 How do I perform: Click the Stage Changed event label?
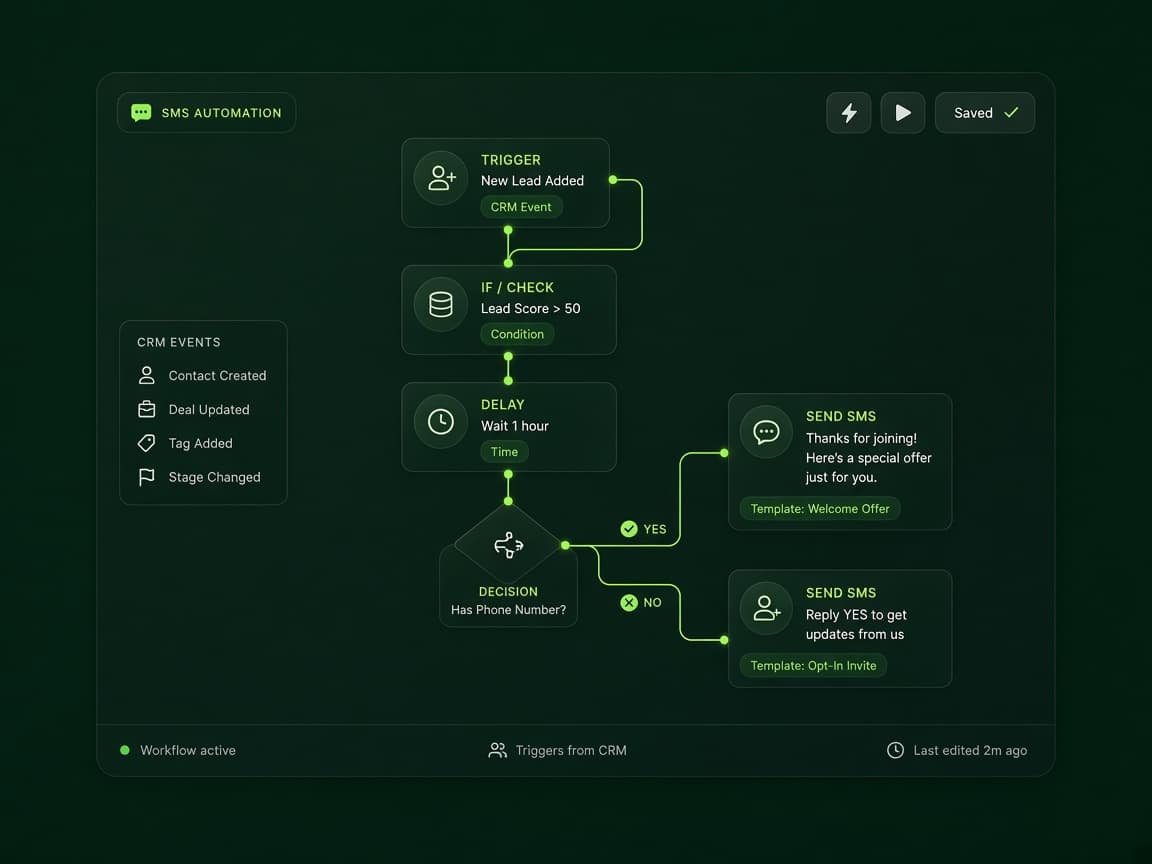(215, 478)
